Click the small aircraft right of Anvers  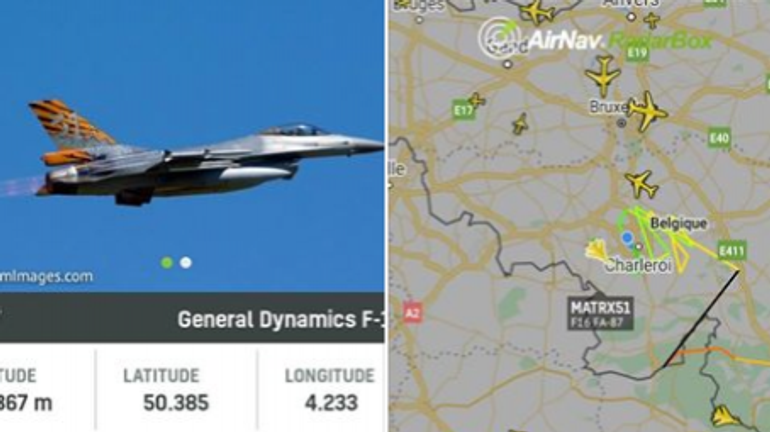click(652, 21)
